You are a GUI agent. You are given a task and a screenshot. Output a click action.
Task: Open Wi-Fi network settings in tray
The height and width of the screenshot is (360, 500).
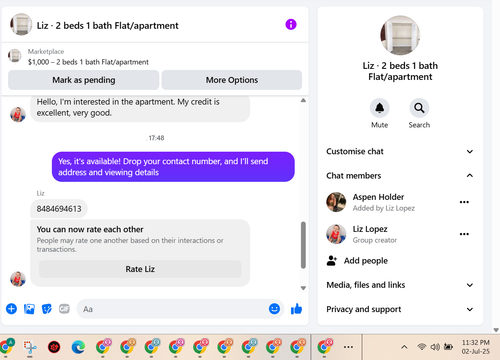click(422, 347)
